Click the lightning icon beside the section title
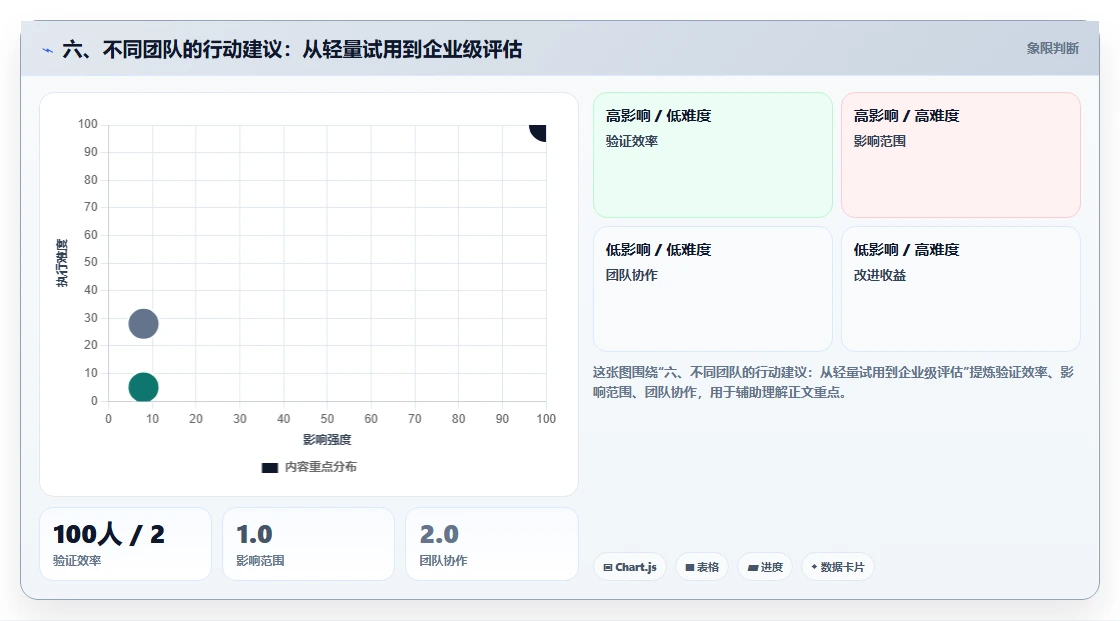The width and height of the screenshot is (1120, 621). 47,50
